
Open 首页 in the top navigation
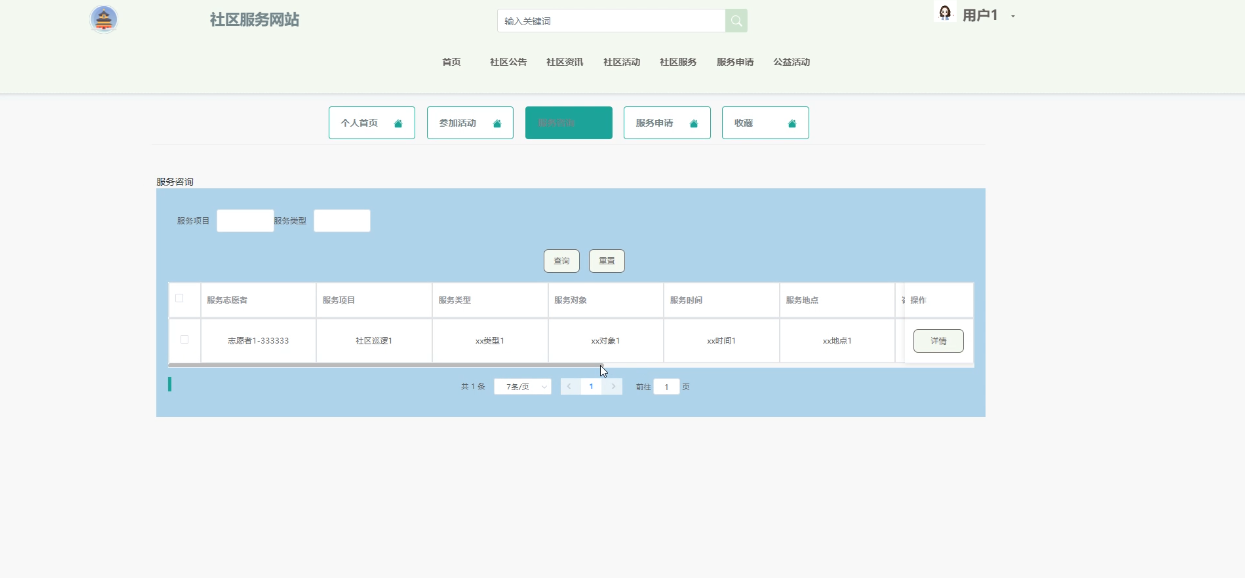[x=452, y=62]
